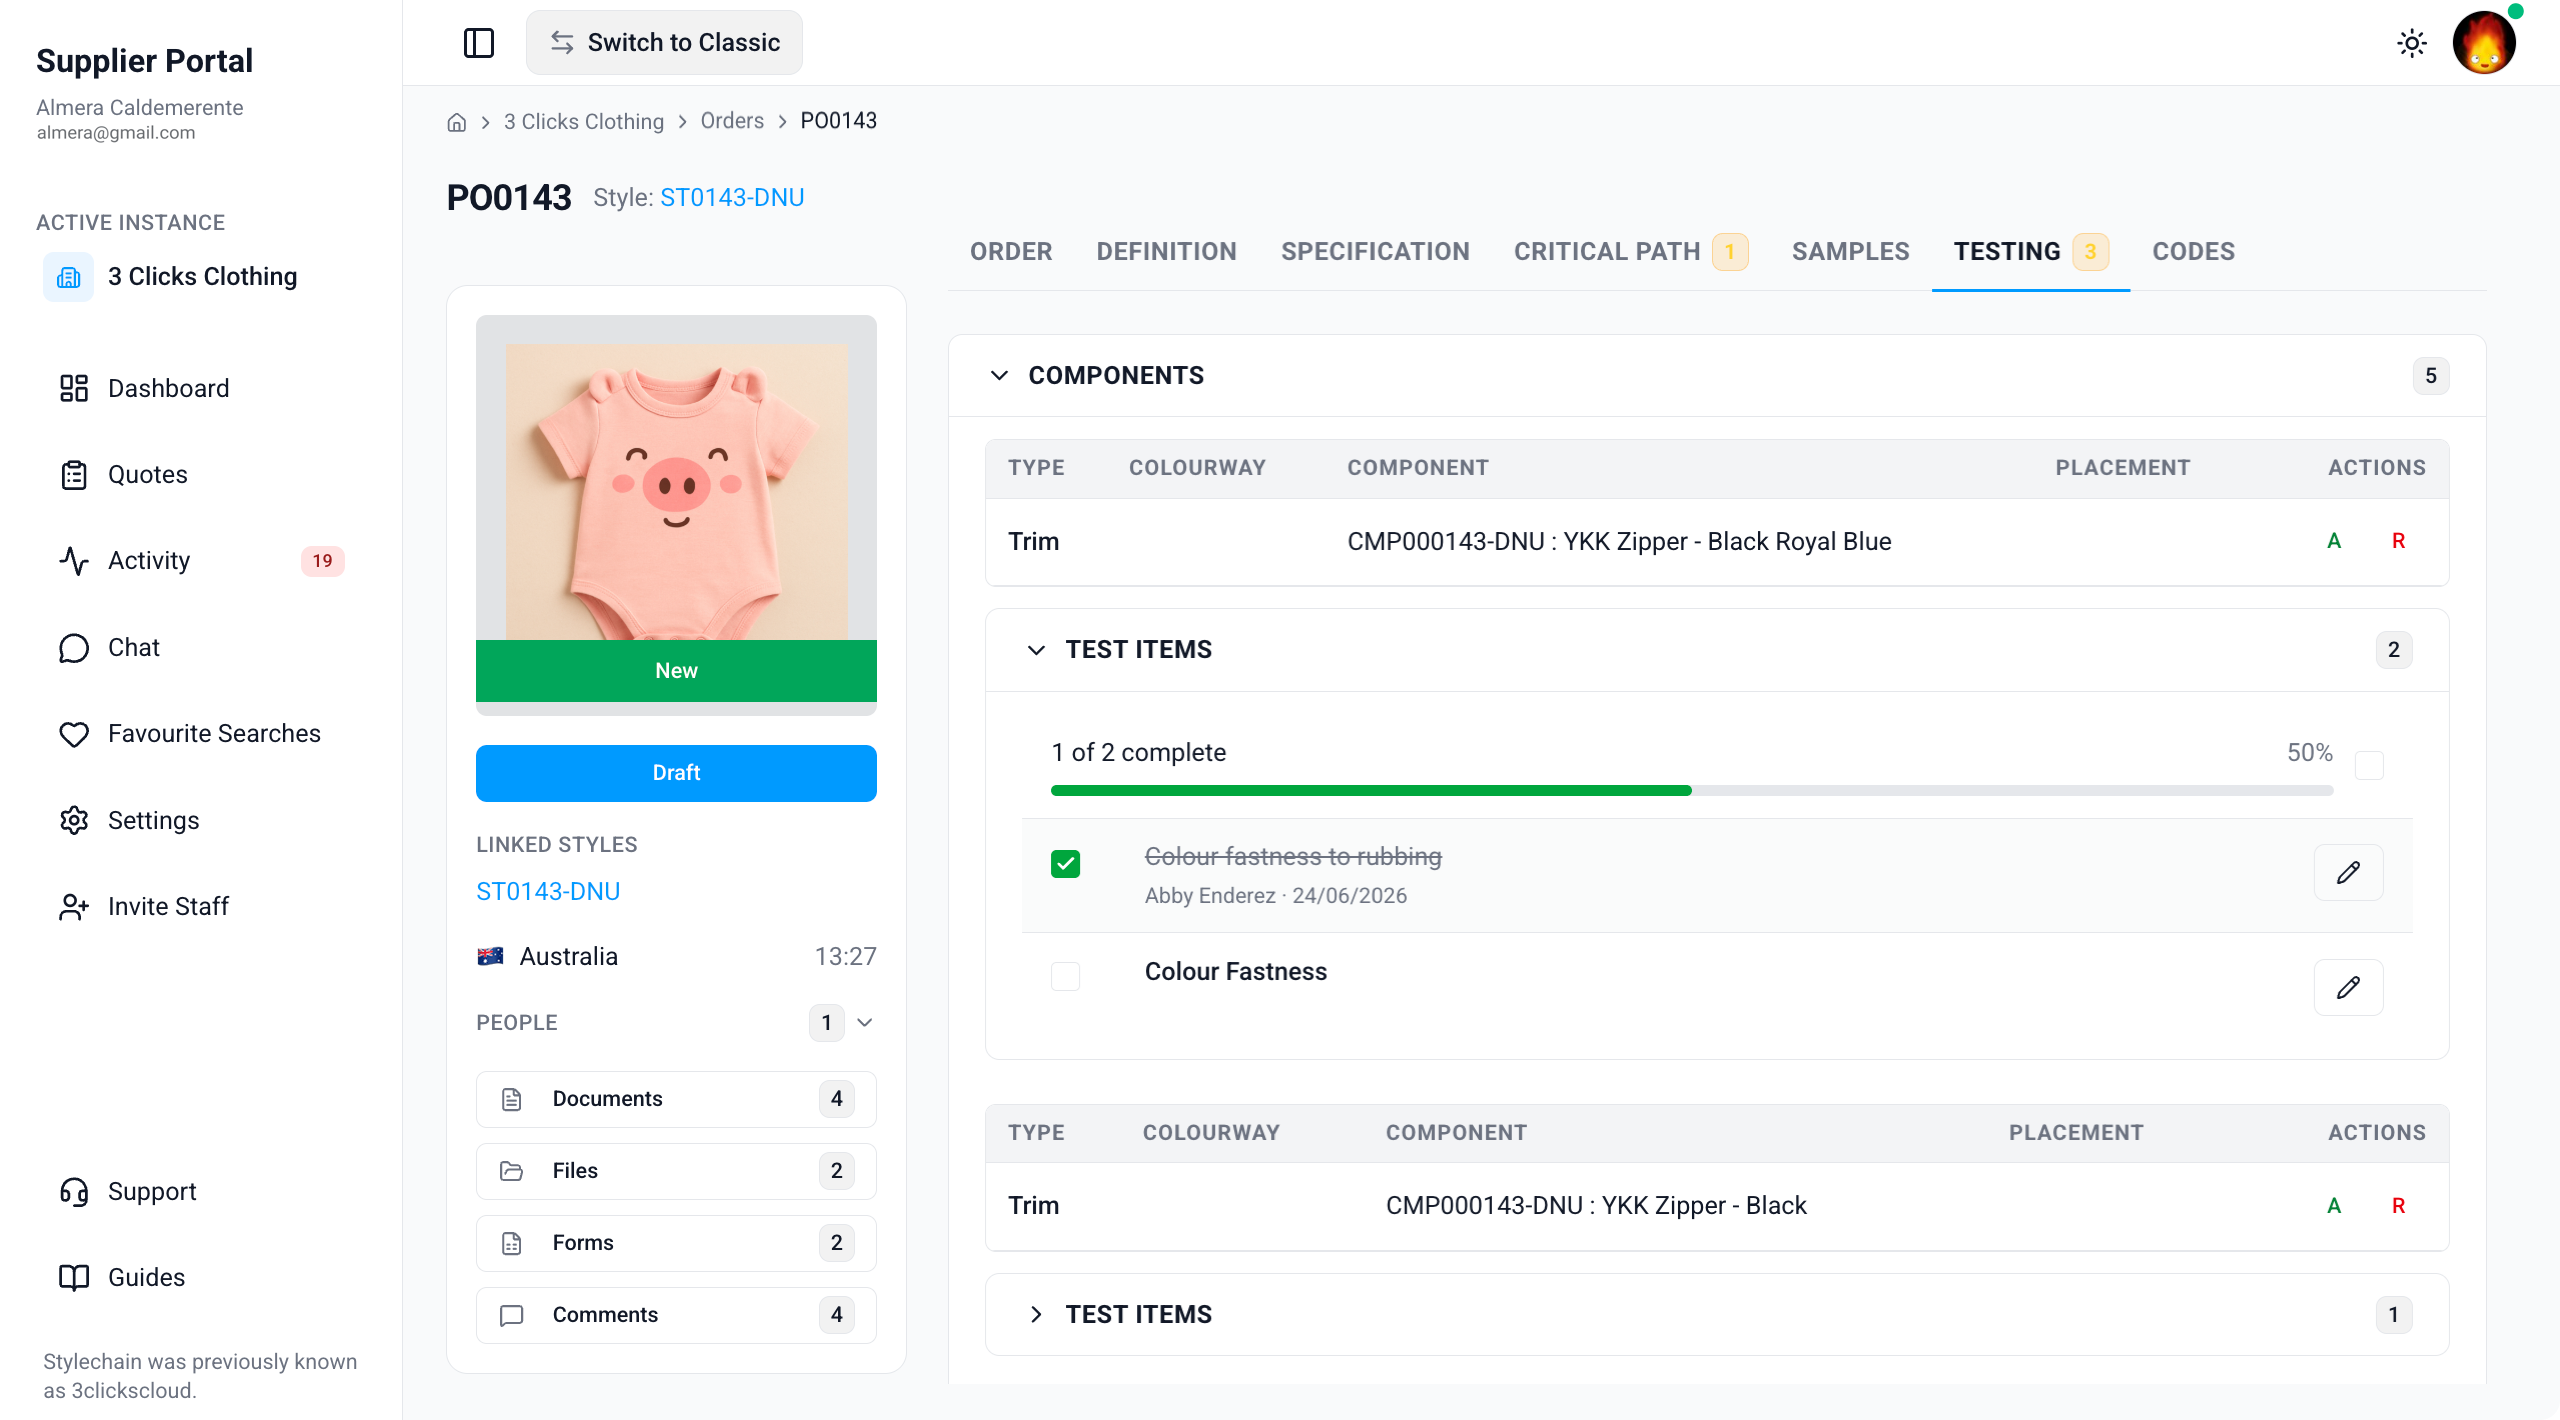
Task: Click the Australia flag icon
Action: (490, 957)
